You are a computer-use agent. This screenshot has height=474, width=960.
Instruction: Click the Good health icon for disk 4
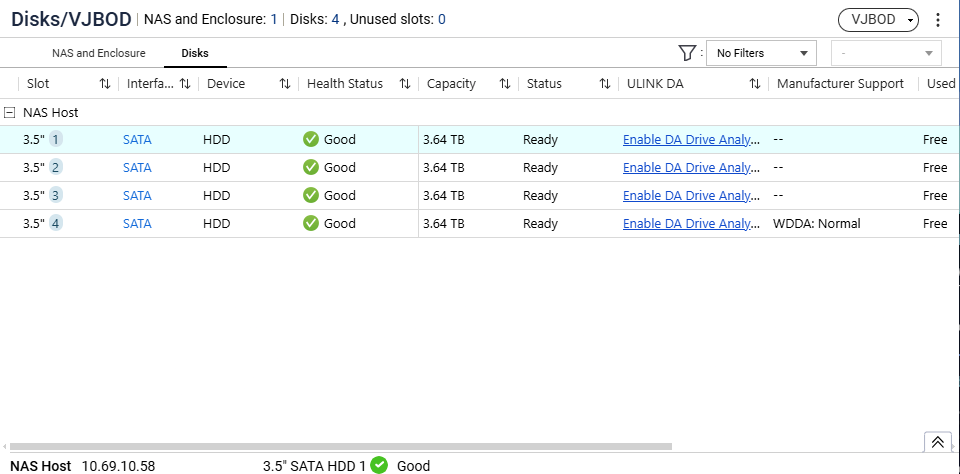tap(311, 224)
